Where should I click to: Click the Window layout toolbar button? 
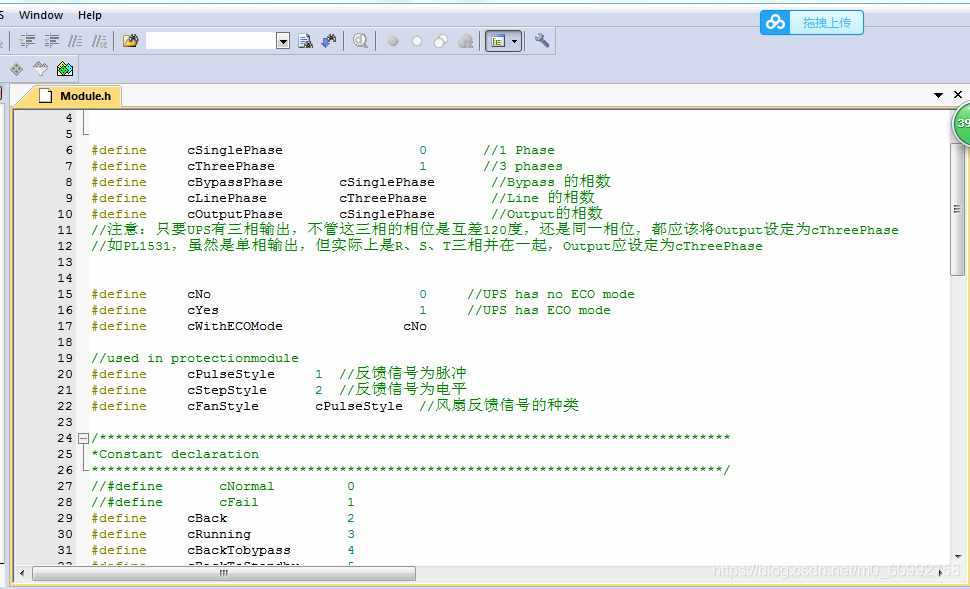point(498,41)
